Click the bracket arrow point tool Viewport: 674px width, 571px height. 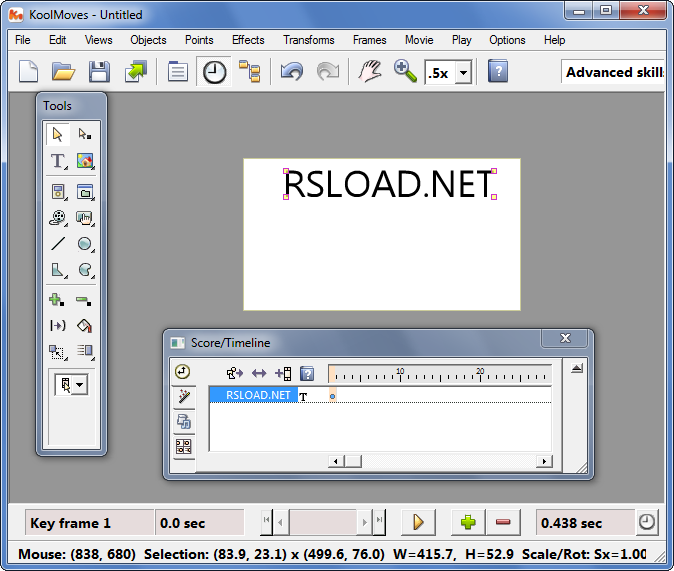click(58, 325)
